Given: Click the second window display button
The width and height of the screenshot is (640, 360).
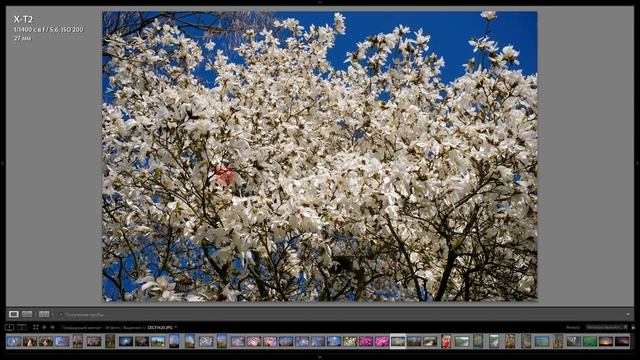Looking at the screenshot, I should coord(22,327).
